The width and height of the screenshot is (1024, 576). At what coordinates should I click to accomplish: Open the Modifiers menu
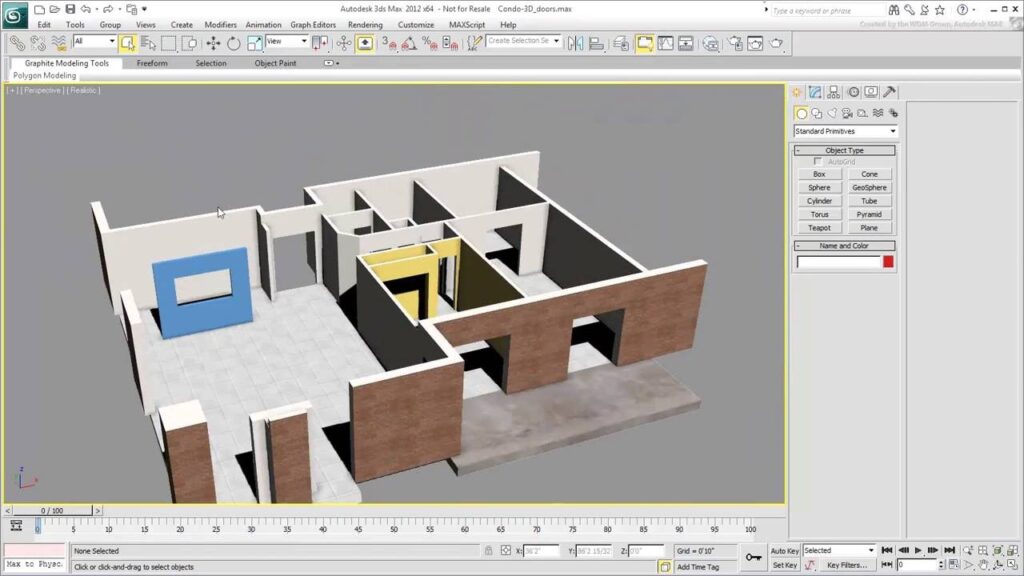coord(220,24)
